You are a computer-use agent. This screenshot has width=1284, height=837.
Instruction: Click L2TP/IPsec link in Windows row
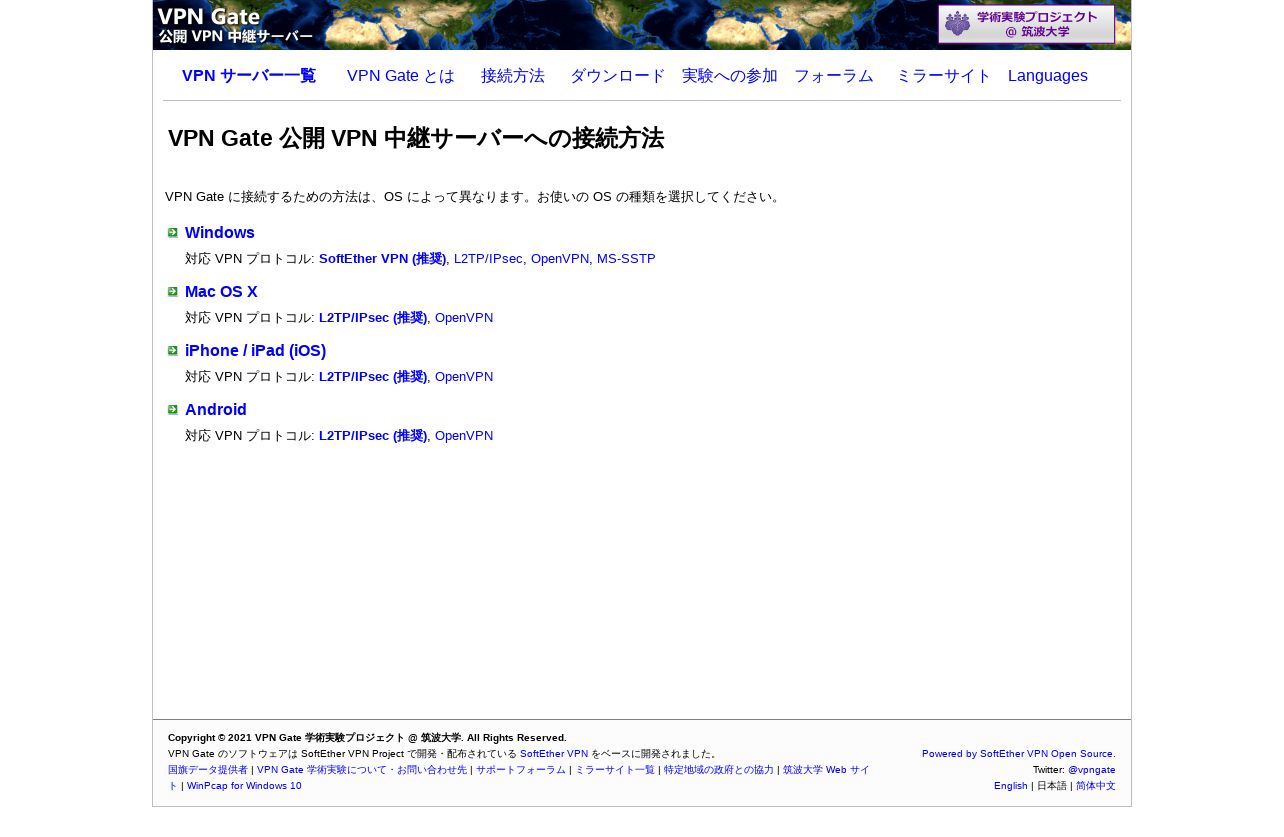coord(488,259)
